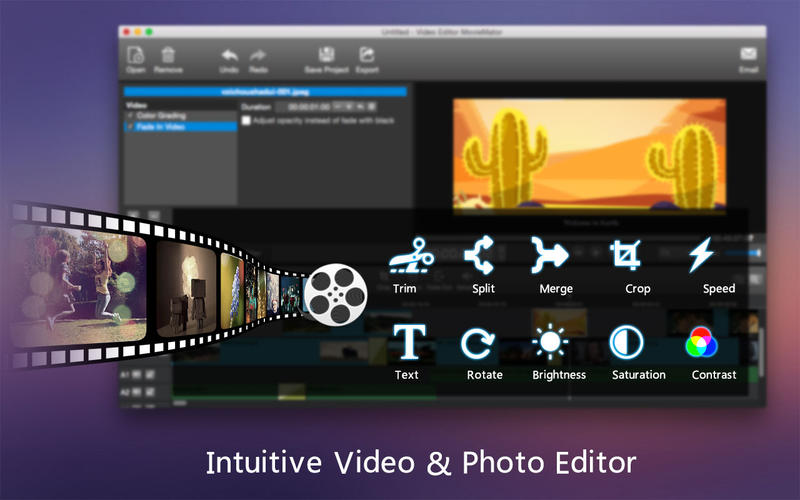Select the Color Grading row
This screenshot has height=500, width=800.
181,116
